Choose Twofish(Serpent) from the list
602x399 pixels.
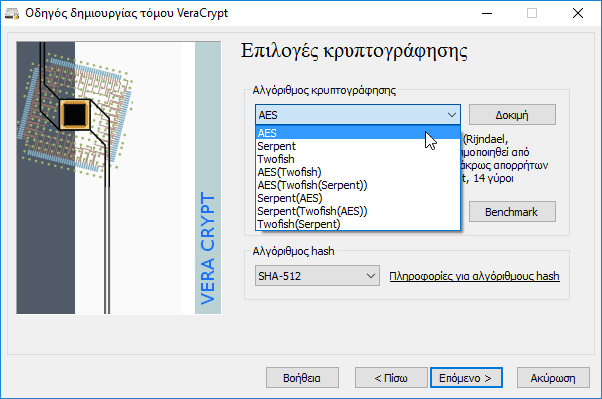[x=357, y=224]
